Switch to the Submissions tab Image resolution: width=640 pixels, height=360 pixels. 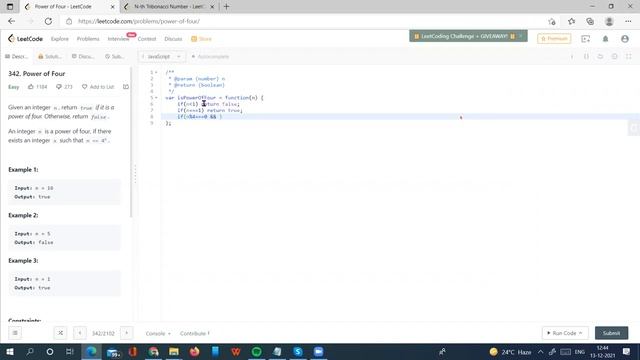115,56
